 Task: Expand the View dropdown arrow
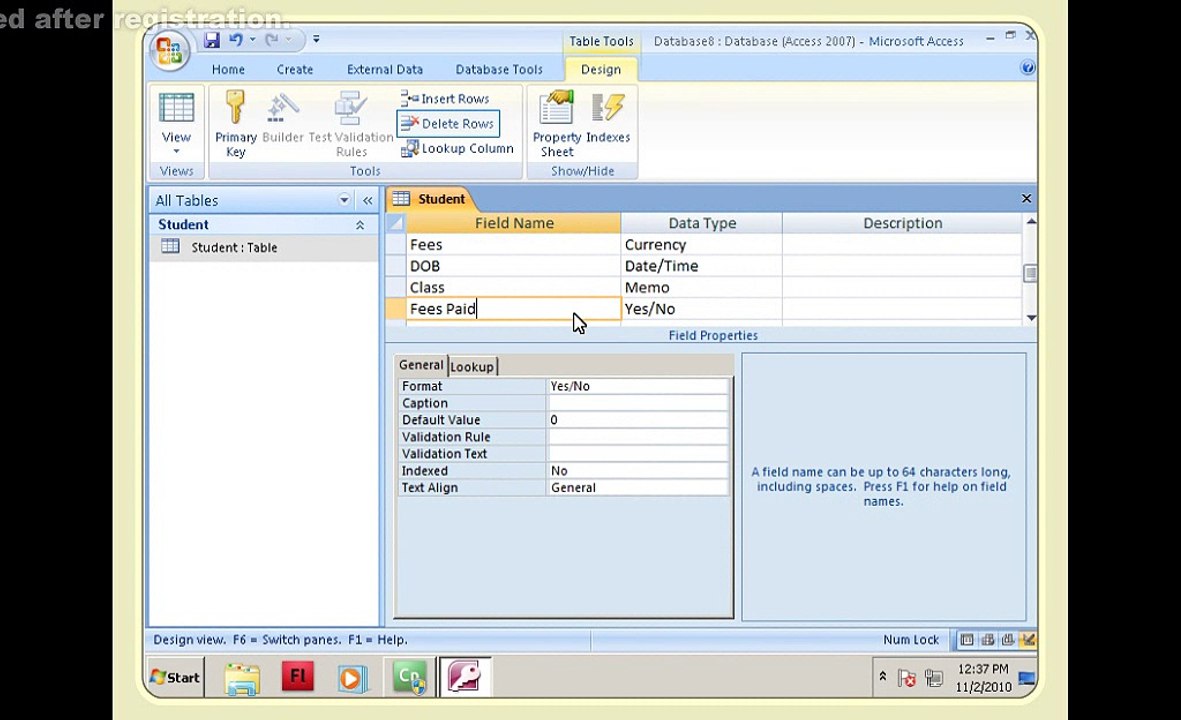click(176, 151)
